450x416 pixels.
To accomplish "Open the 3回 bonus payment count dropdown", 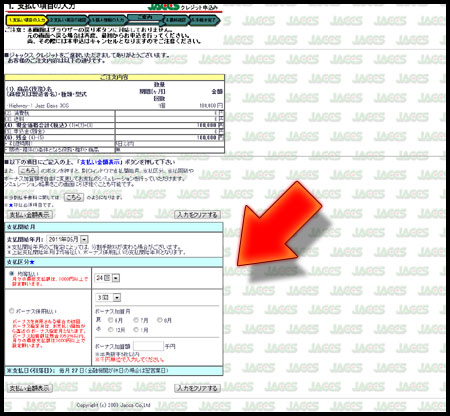I will 109,297.
